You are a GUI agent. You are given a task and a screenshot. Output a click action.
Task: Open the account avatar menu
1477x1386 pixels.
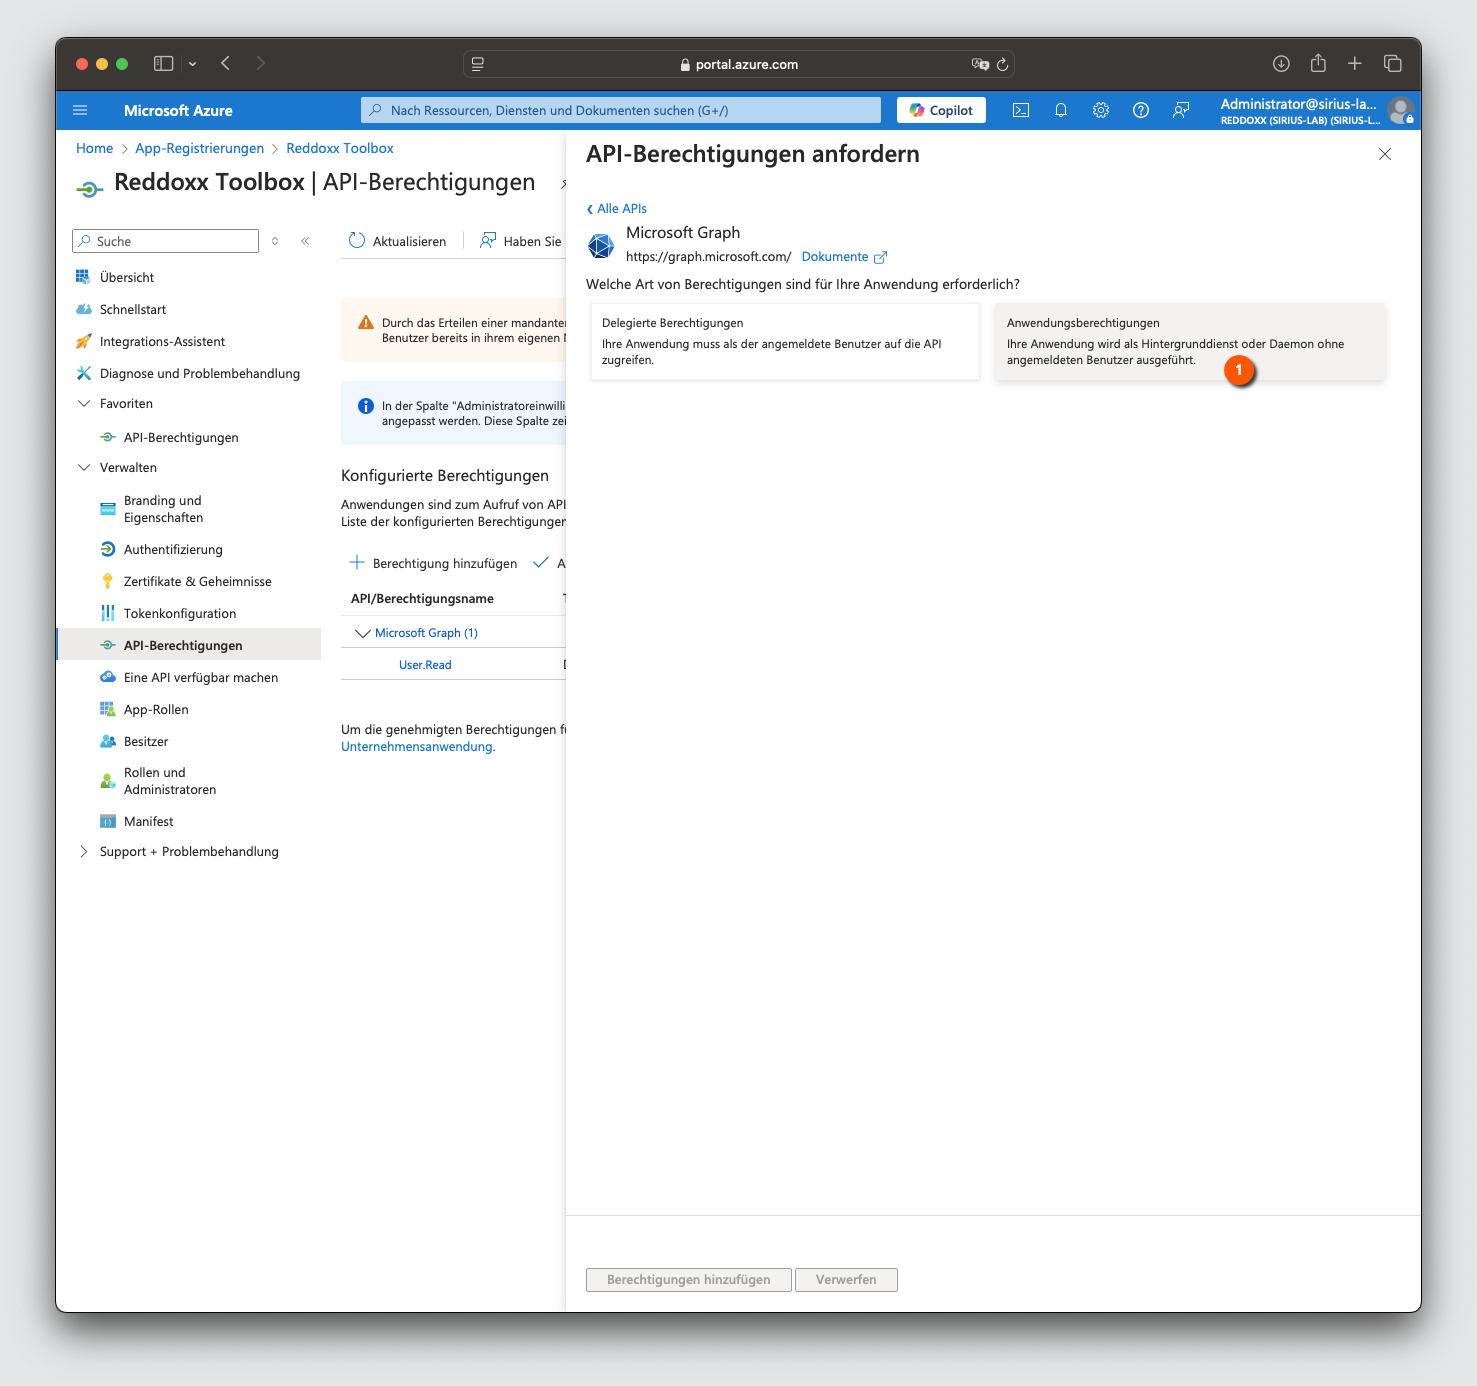(1401, 110)
